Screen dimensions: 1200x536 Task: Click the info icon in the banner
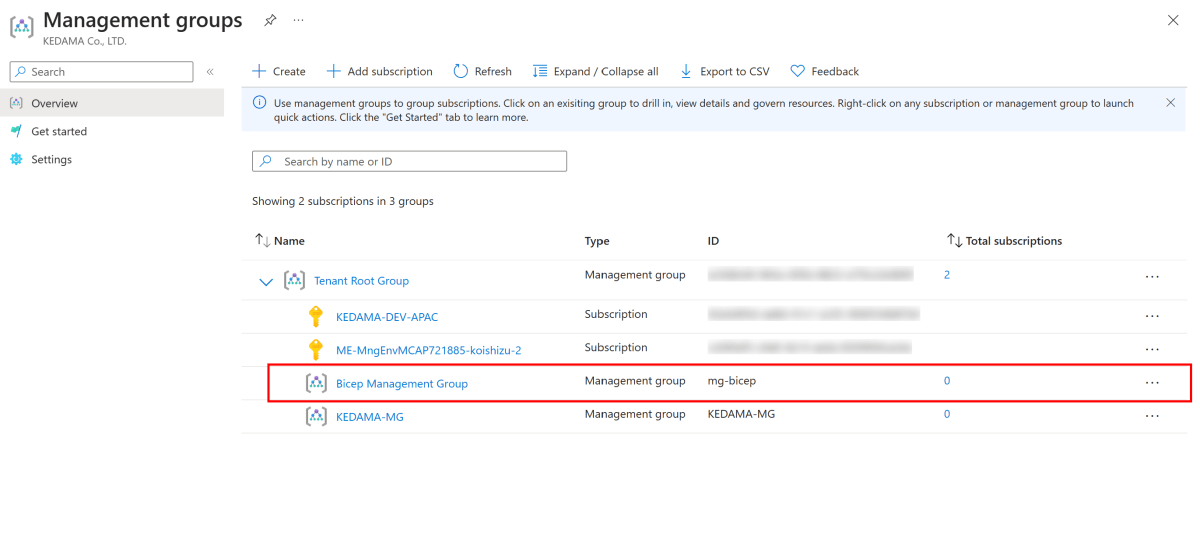[260, 102]
